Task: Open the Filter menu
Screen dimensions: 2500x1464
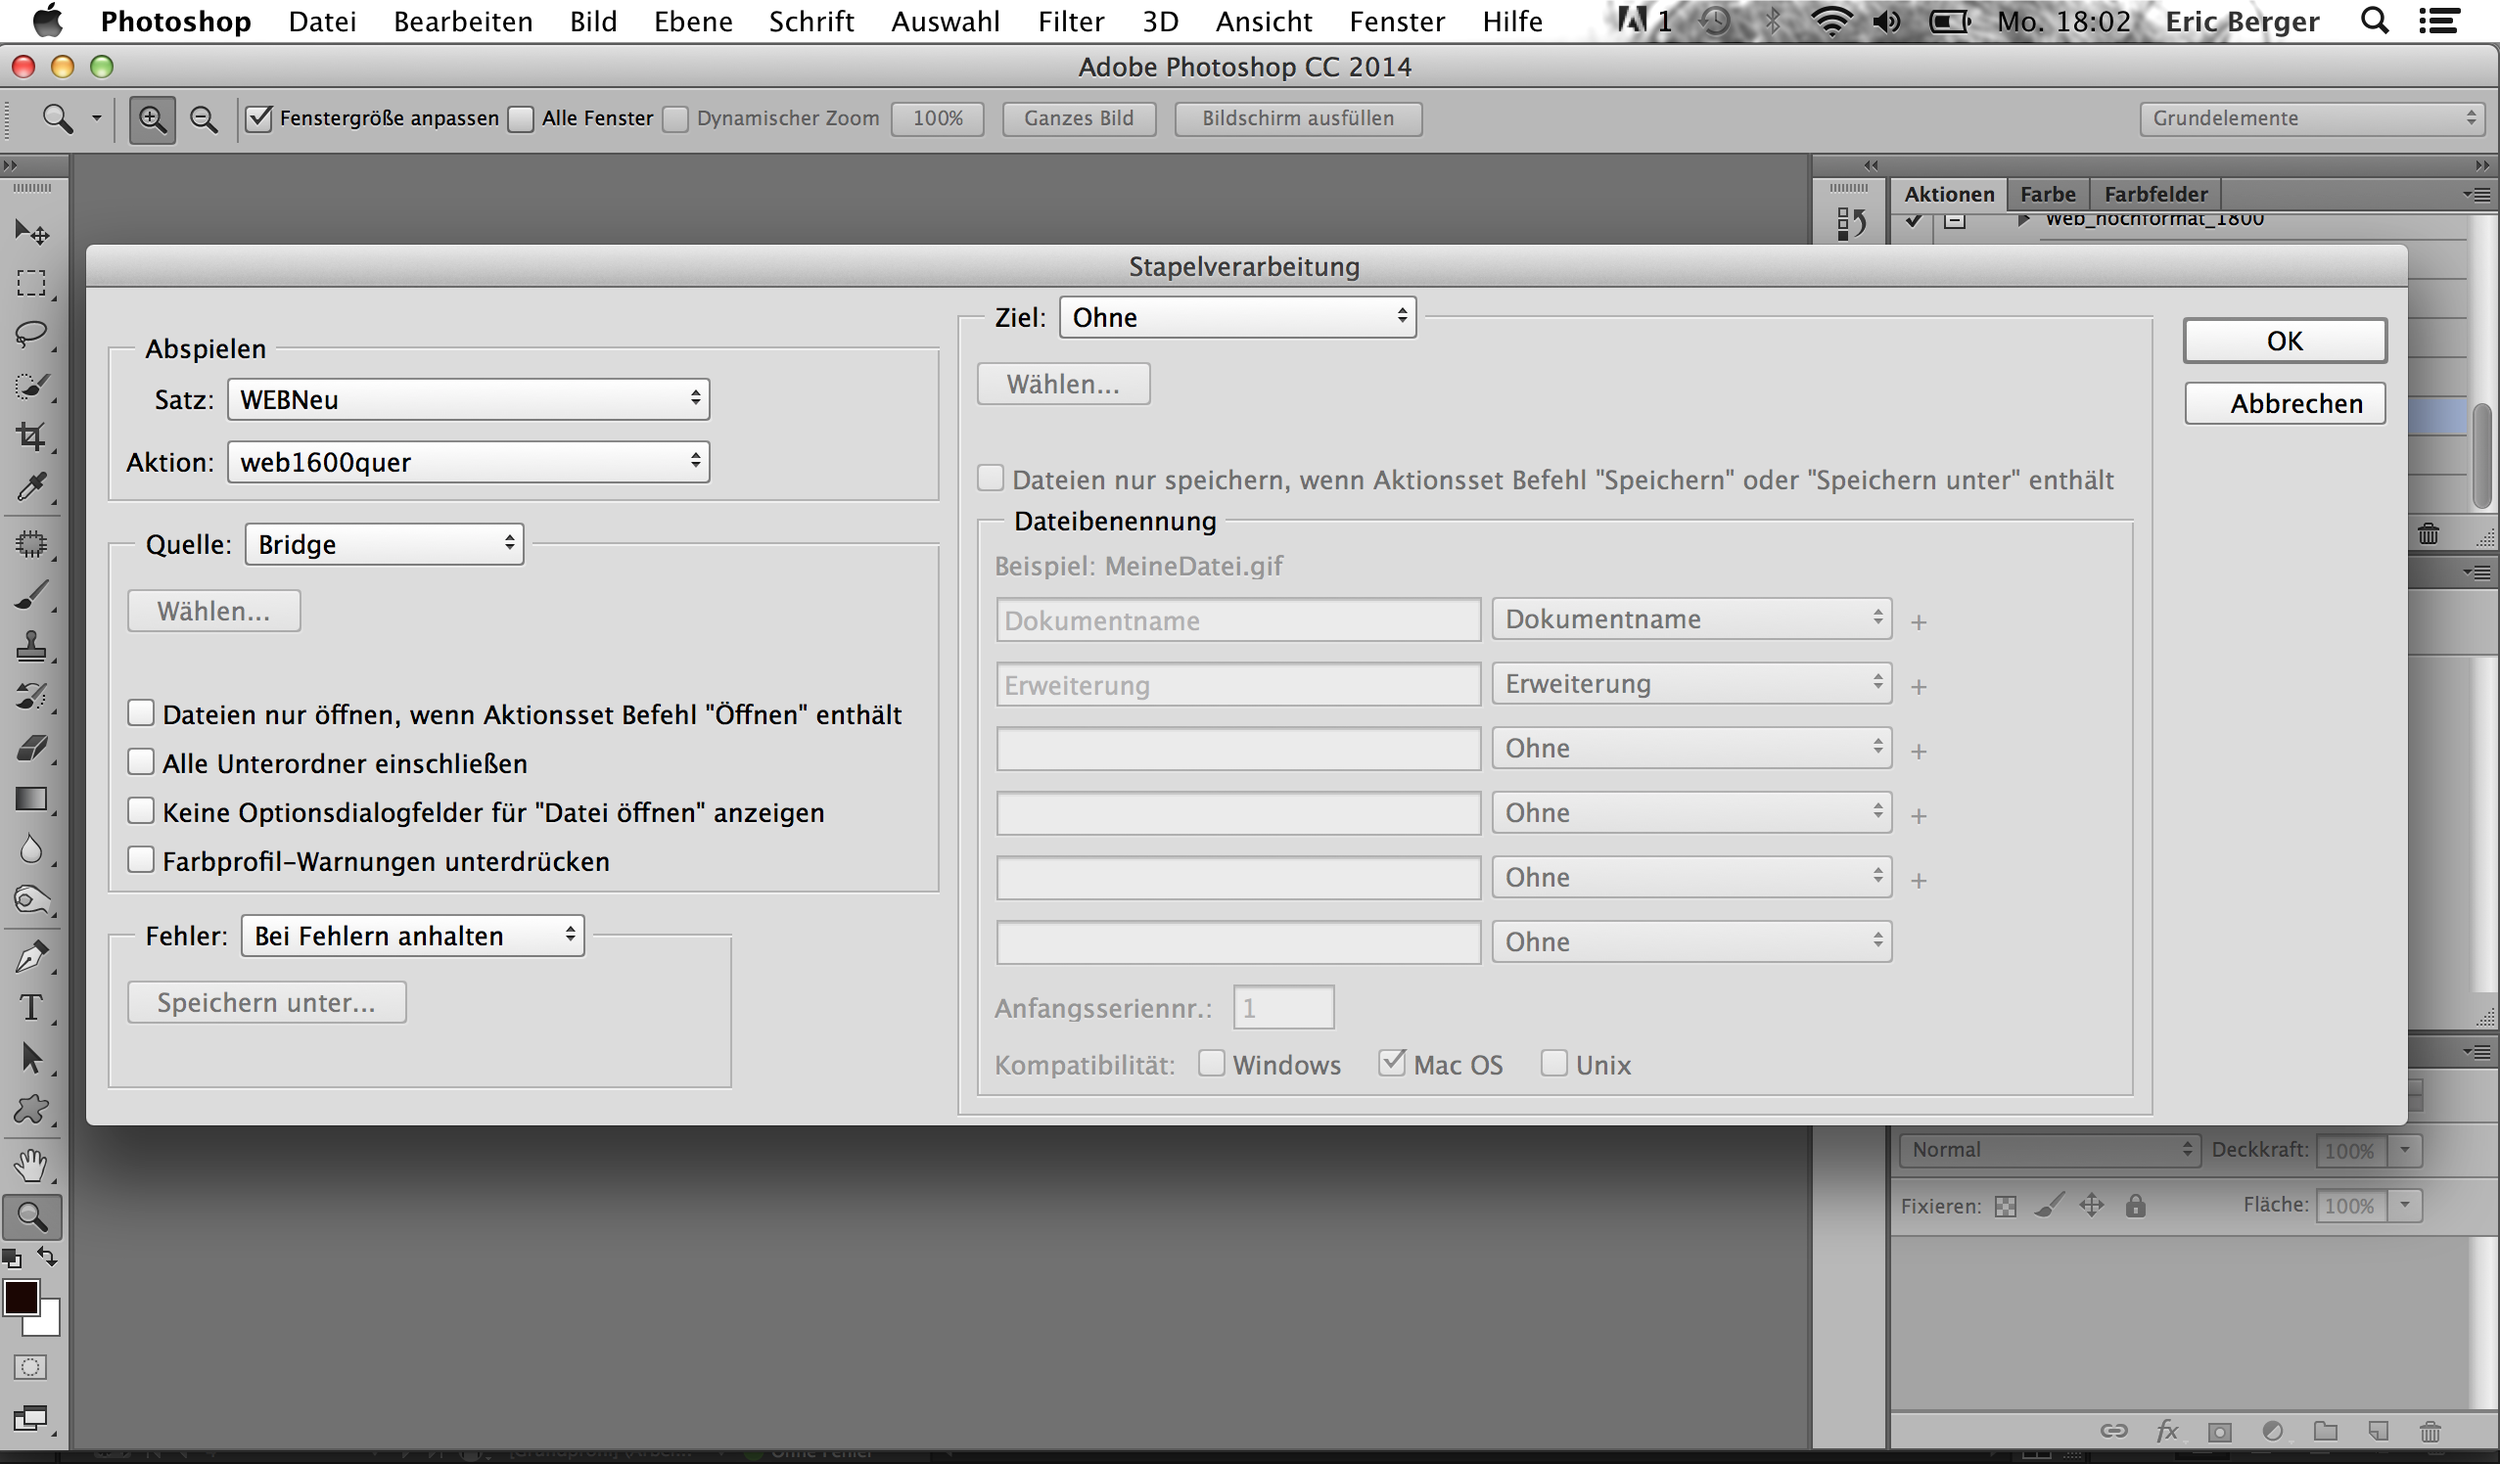Action: pyautogui.click(x=1071, y=21)
